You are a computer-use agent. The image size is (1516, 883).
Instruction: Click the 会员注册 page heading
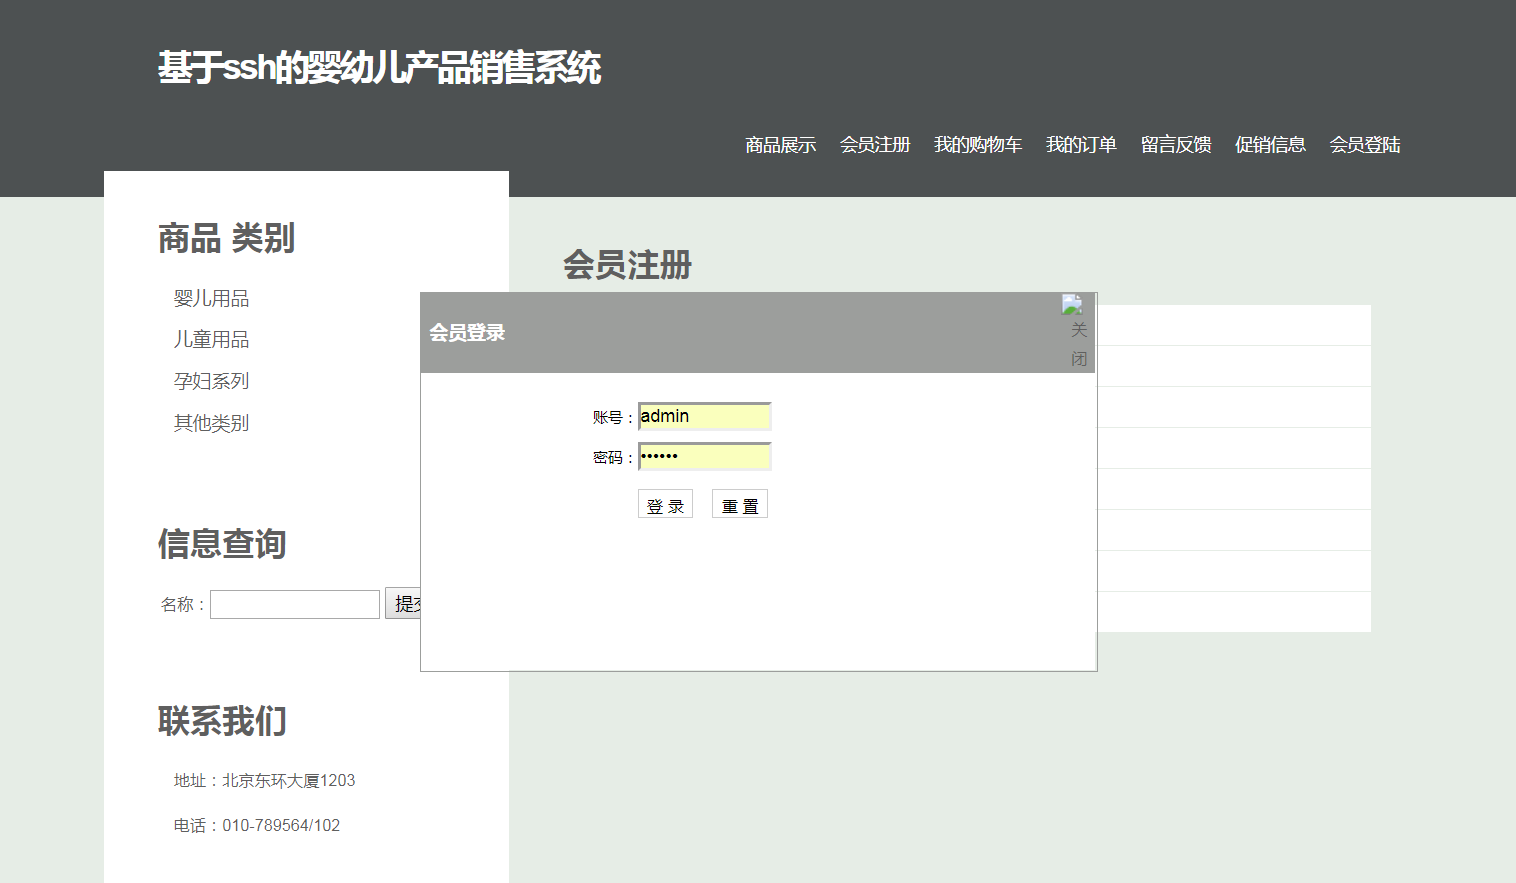pyautogui.click(x=627, y=265)
